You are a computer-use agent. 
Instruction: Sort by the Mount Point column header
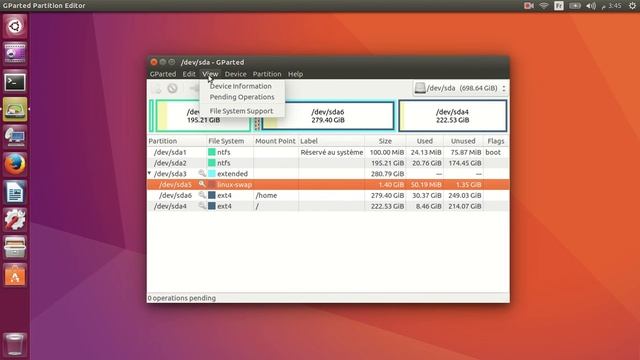pyautogui.click(x=276, y=141)
